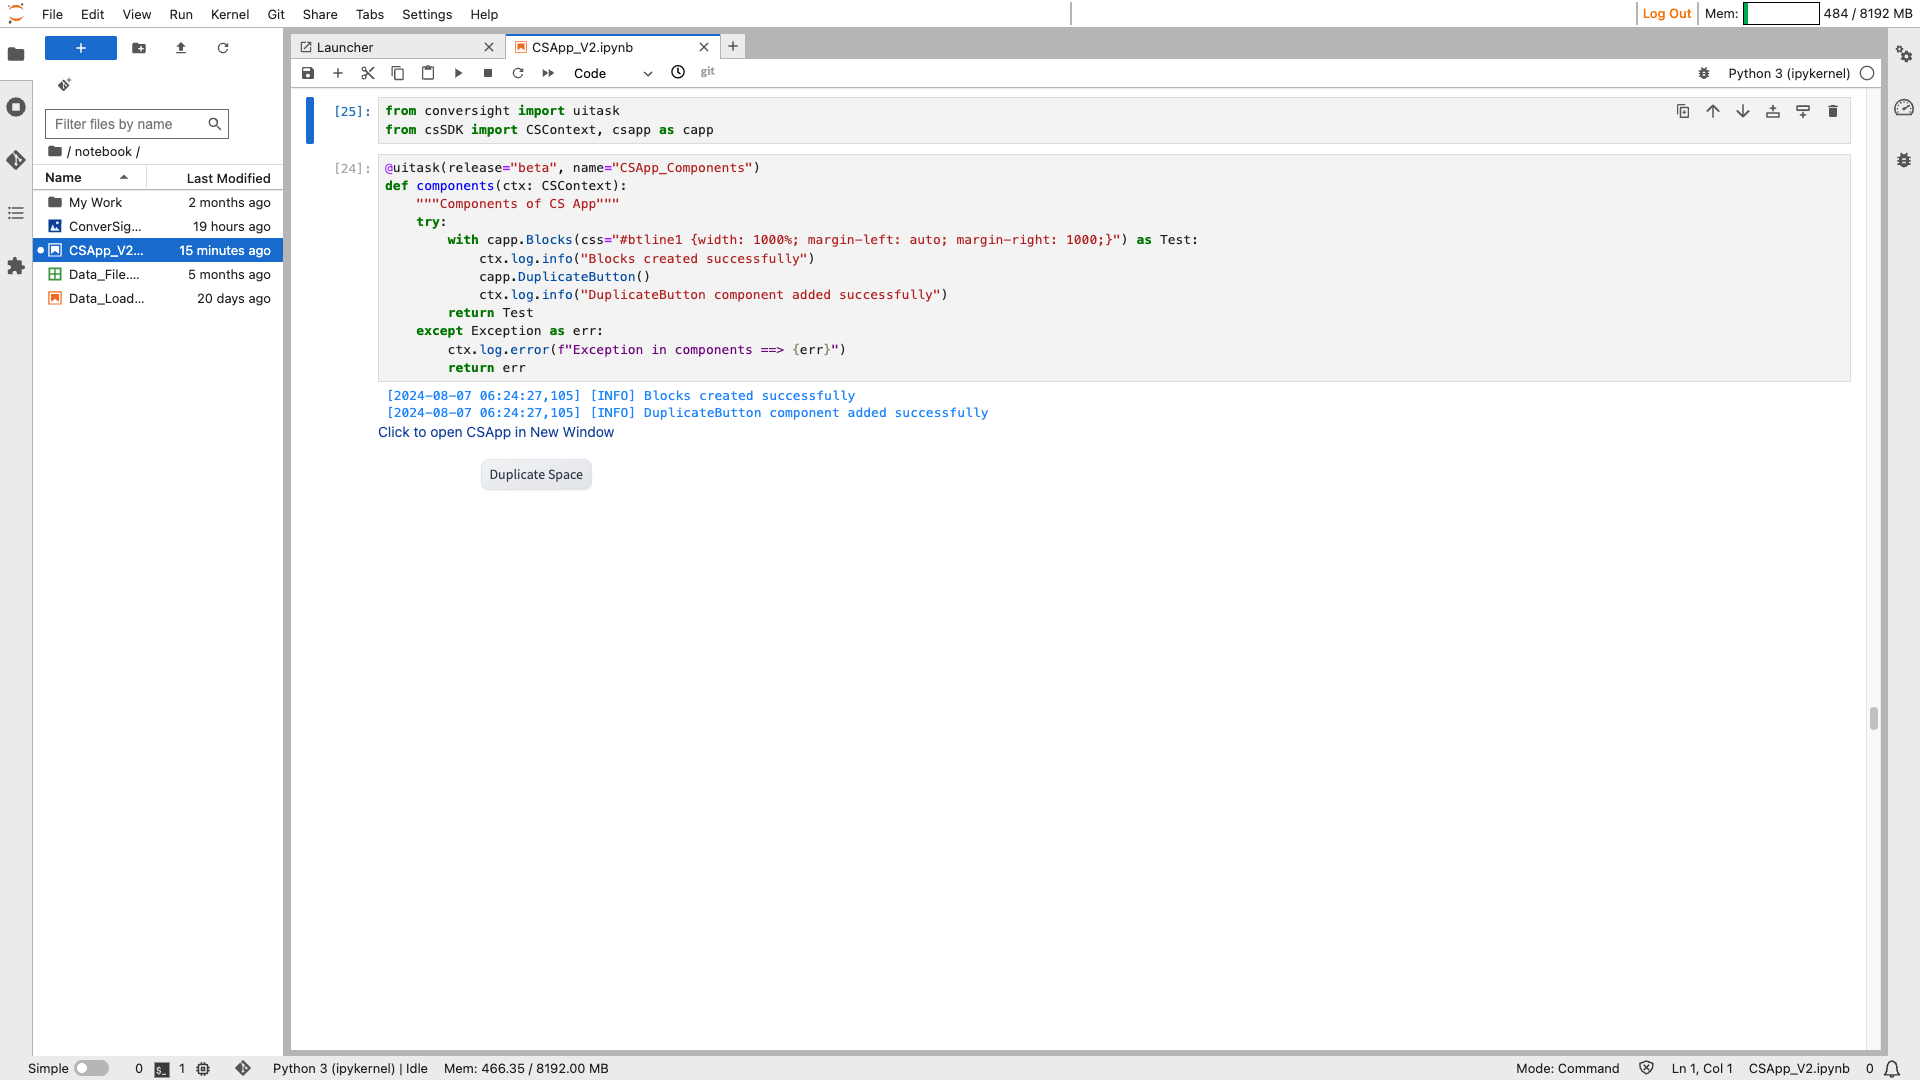Open the Settings menu

coord(427,14)
